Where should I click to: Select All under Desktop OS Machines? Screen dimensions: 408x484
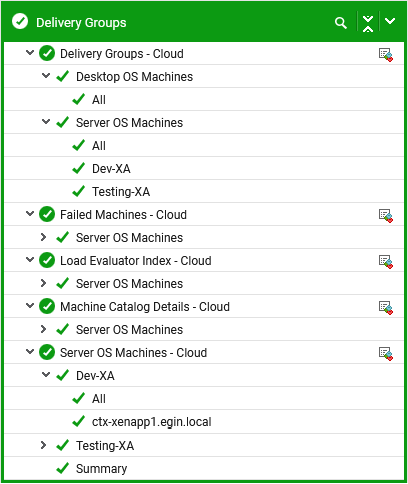99,100
